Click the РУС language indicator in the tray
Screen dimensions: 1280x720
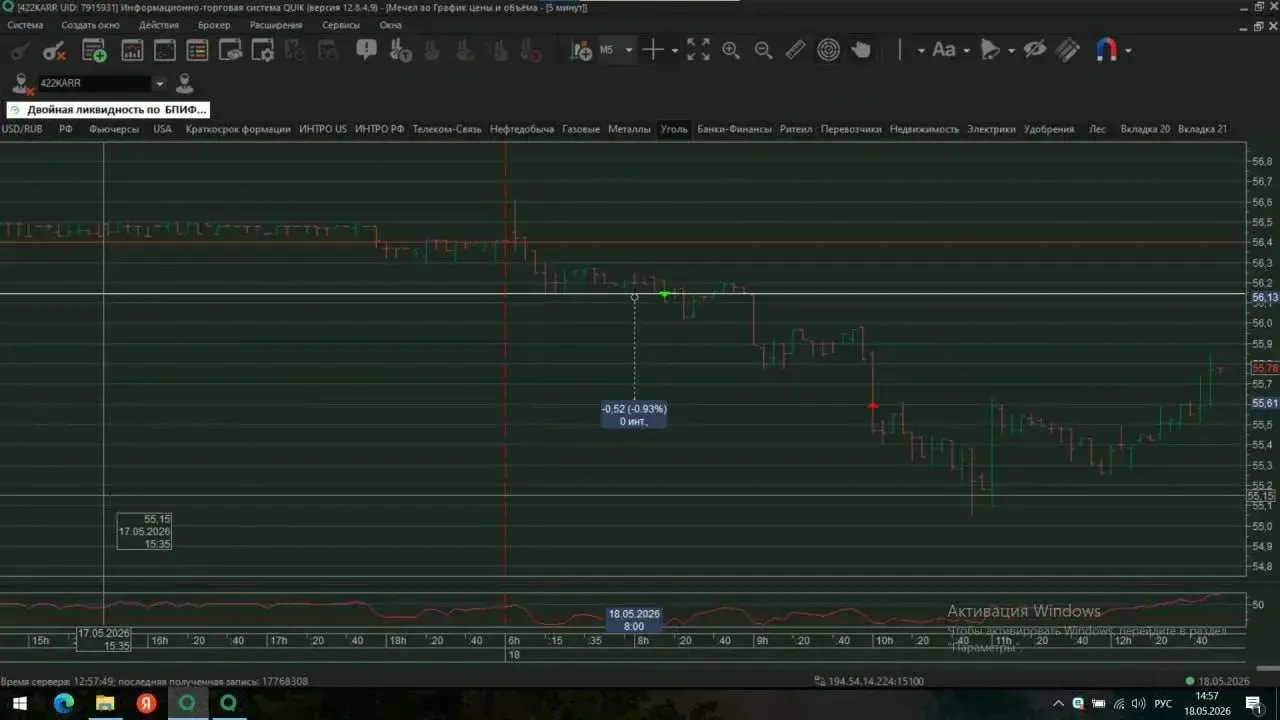[x=1163, y=704]
